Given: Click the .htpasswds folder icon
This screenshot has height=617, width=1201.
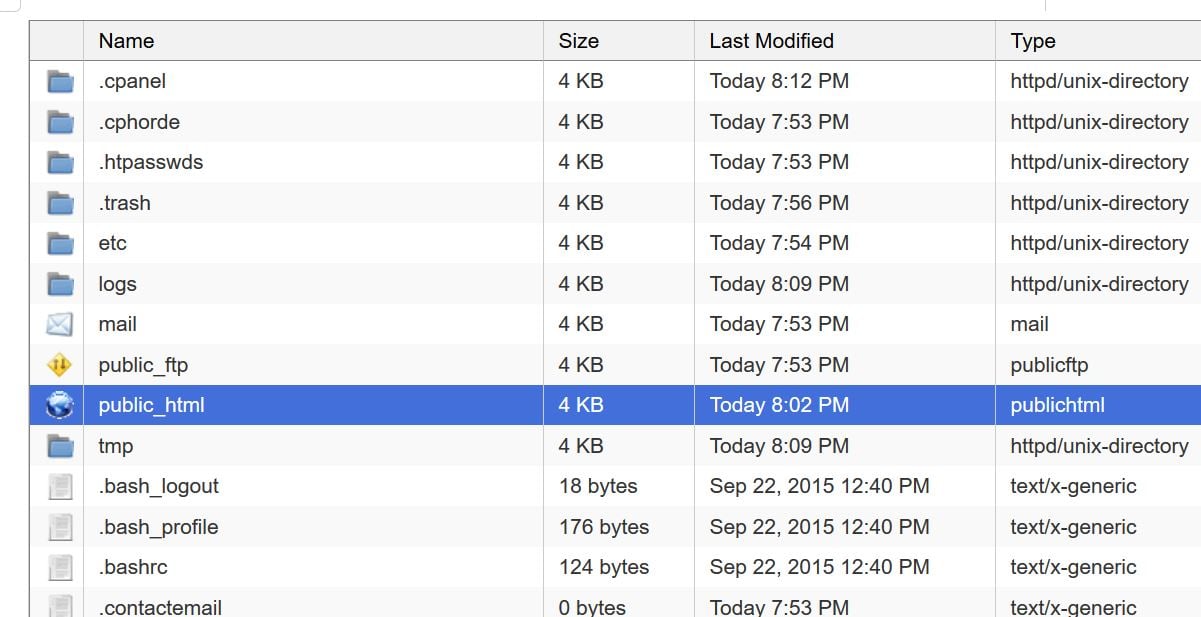Looking at the screenshot, I should (58, 162).
